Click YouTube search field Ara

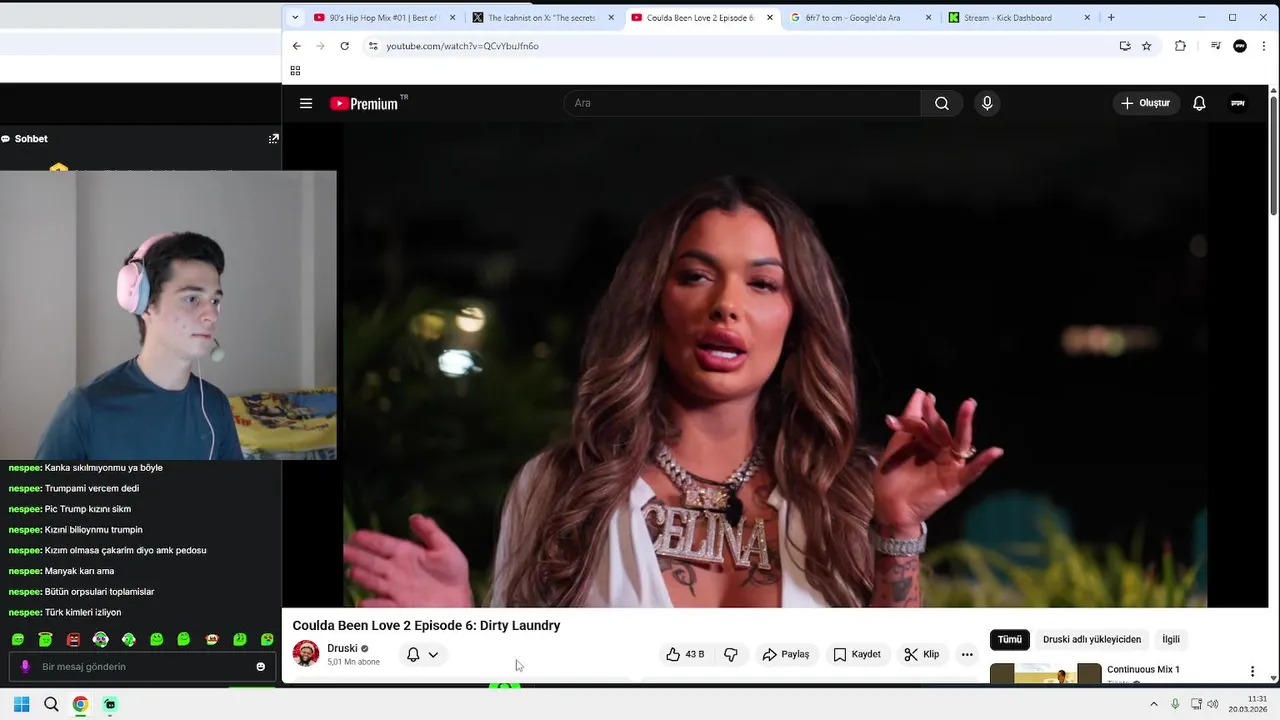742,103
